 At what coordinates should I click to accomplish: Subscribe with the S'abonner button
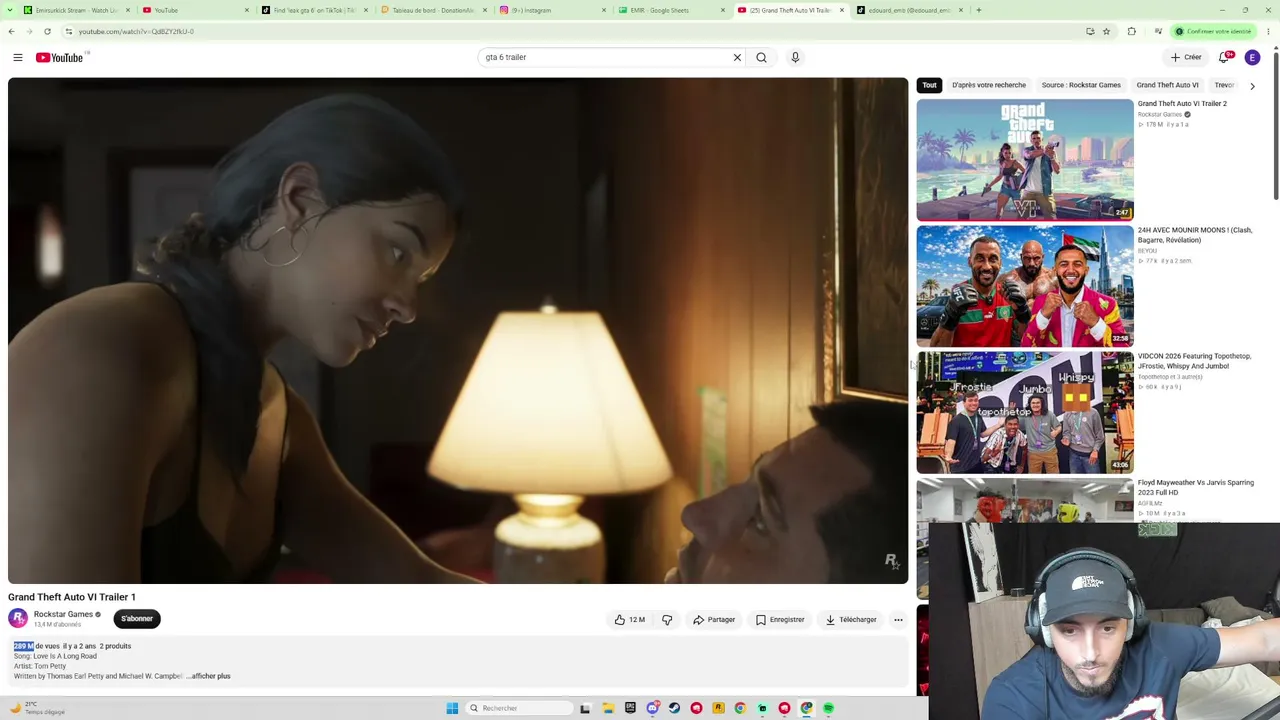click(137, 619)
